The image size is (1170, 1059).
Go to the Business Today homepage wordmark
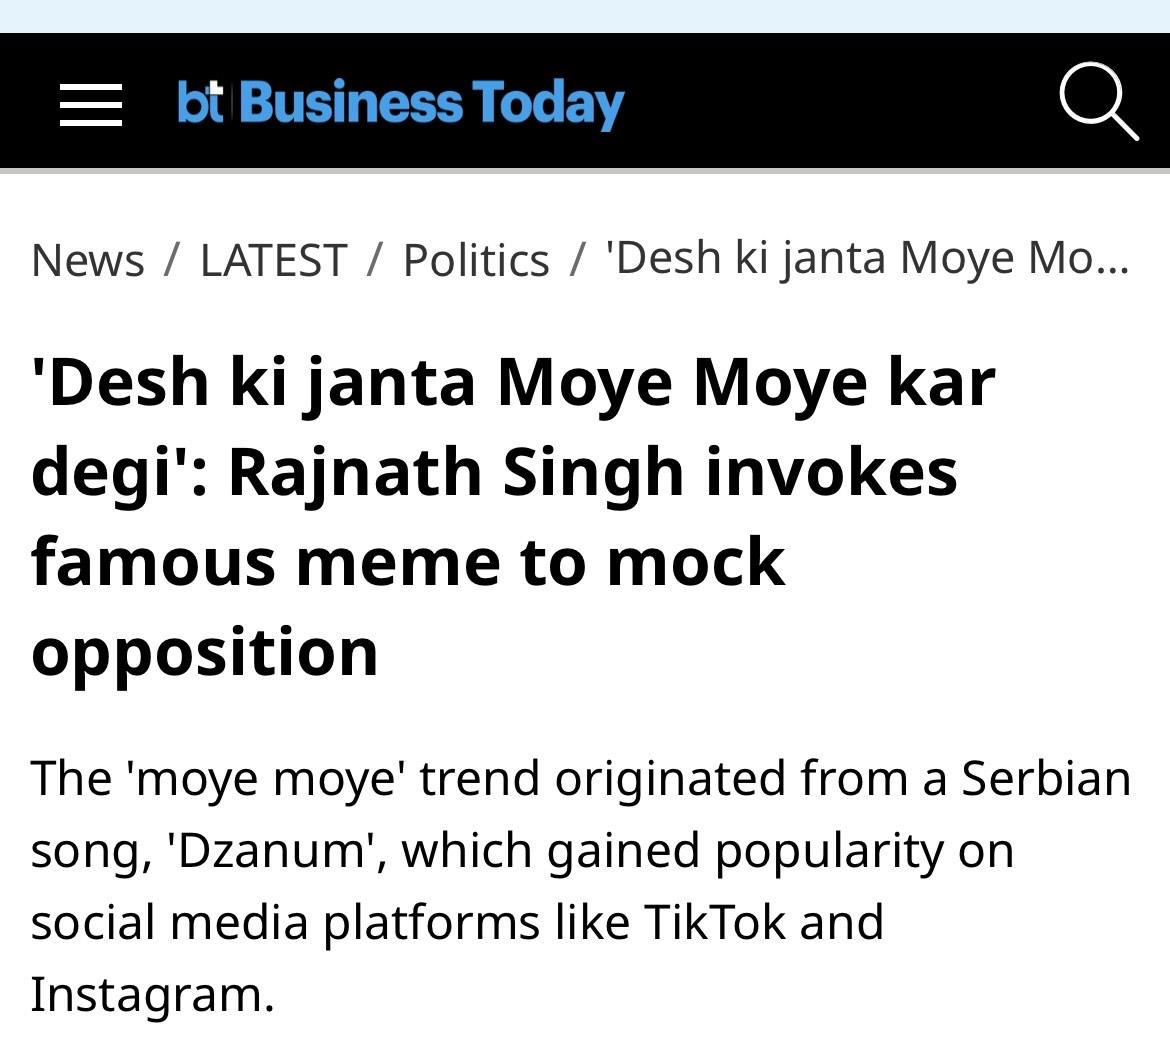click(432, 104)
